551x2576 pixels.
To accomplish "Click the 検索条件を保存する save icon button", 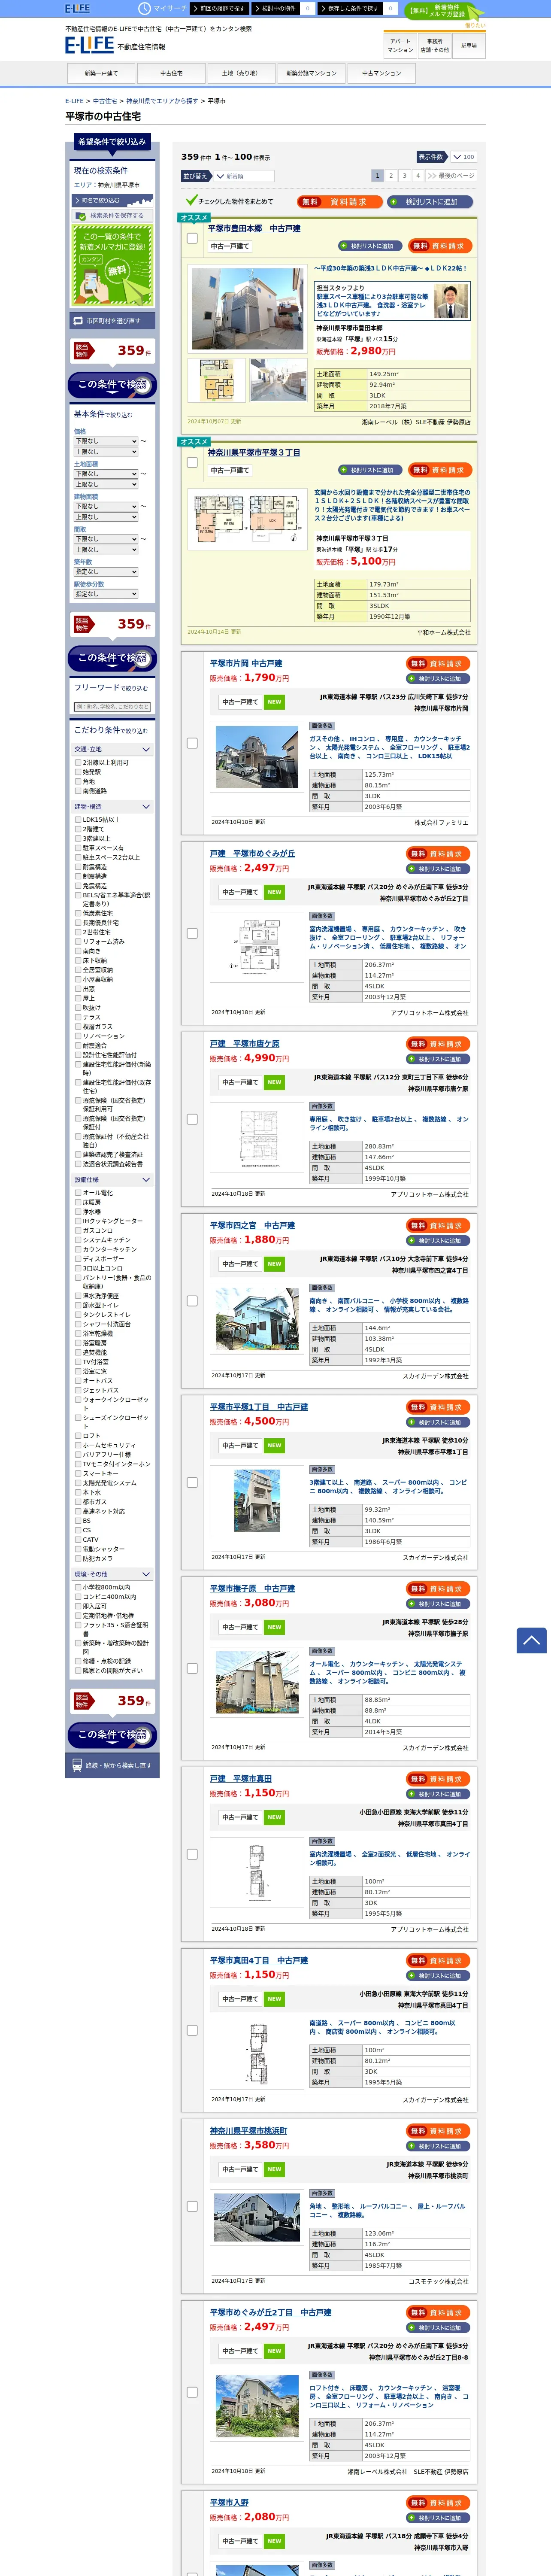I will (x=112, y=215).
